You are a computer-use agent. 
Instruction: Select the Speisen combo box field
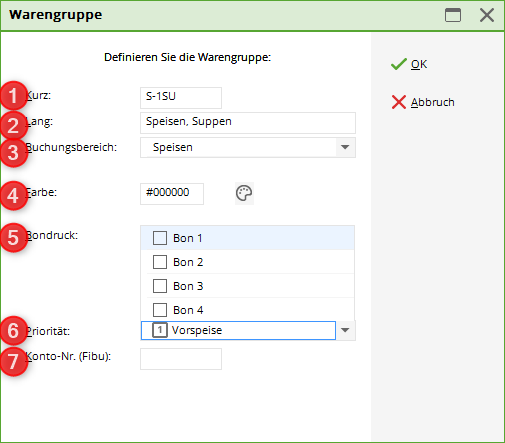tap(248, 147)
